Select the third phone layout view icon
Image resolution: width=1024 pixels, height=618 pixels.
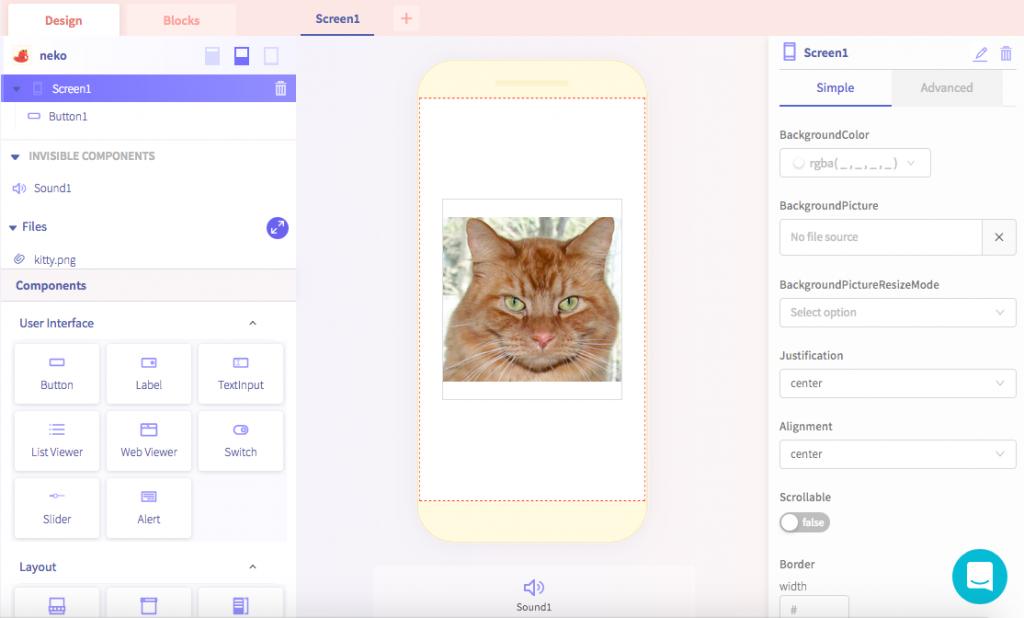pyautogui.click(x=271, y=56)
